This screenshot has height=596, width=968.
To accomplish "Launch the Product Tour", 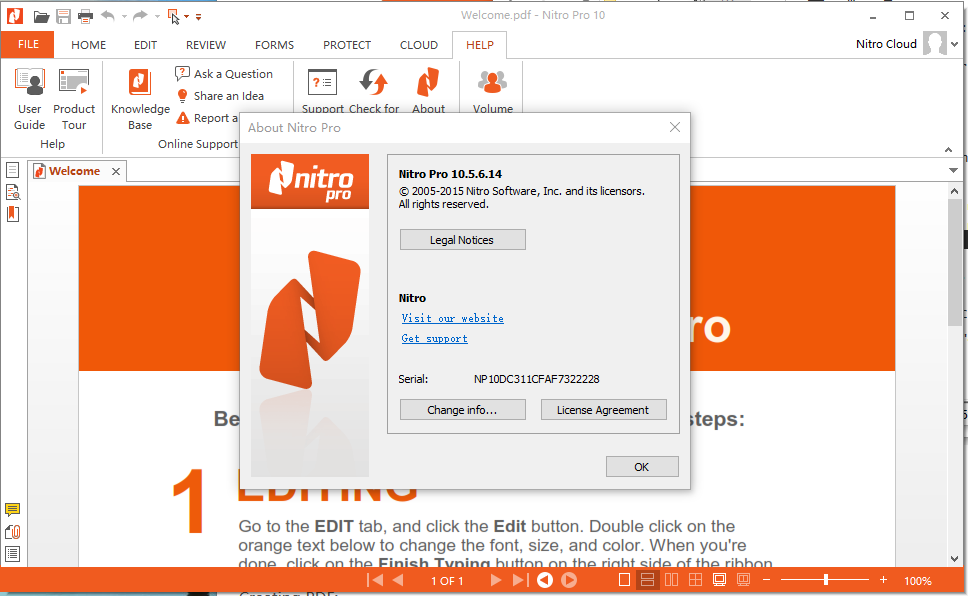I will pos(74,99).
